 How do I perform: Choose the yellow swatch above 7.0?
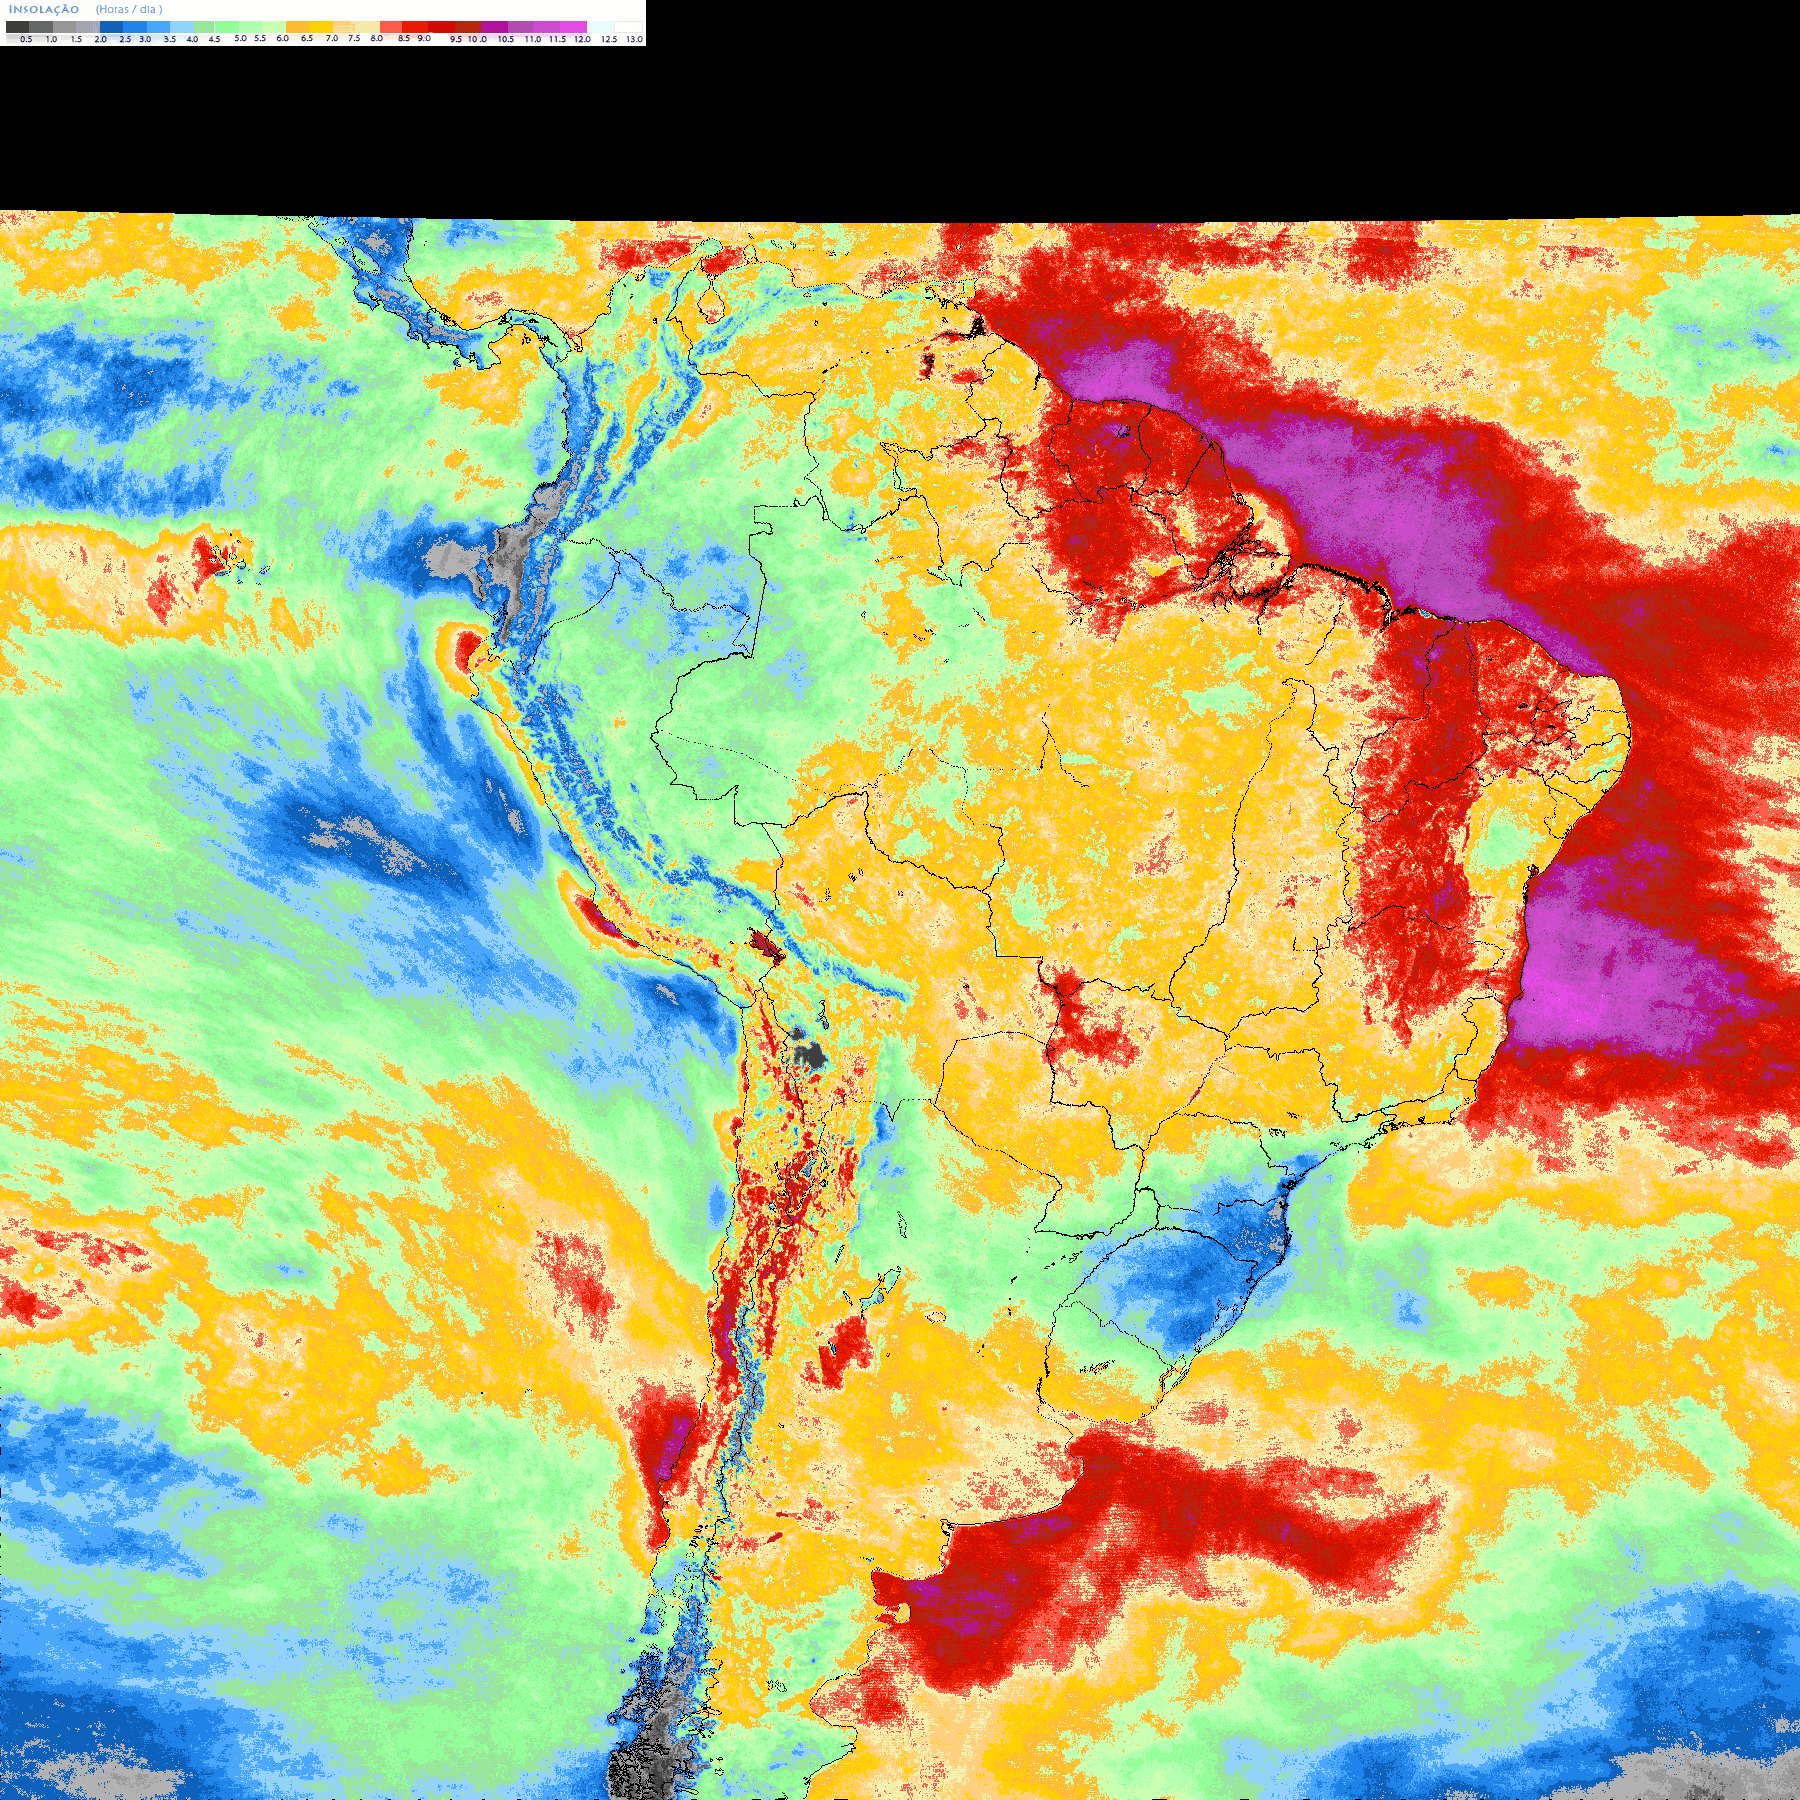(321, 27)
